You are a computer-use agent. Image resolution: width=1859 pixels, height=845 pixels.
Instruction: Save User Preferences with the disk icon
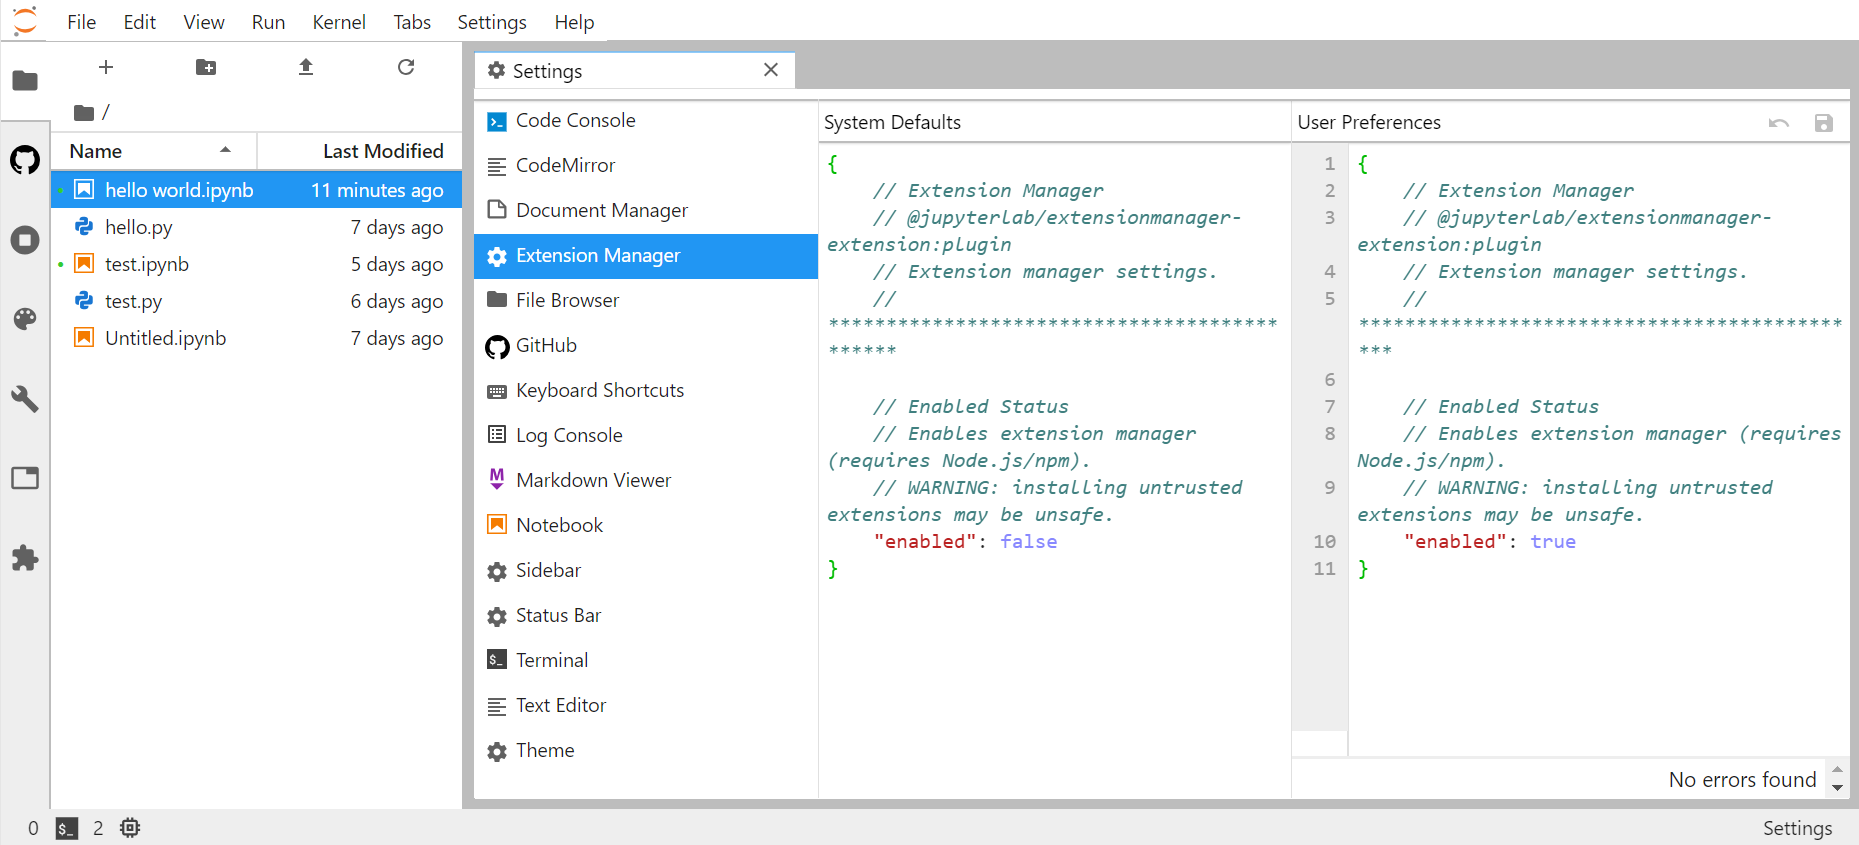1824,123
